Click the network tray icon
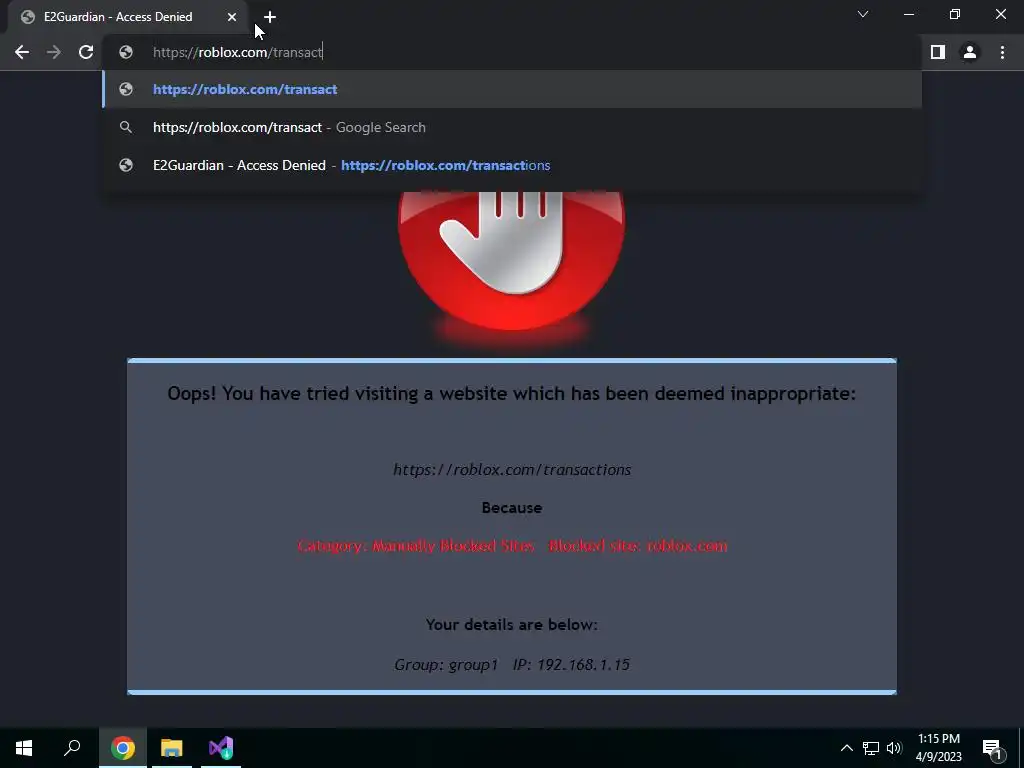 (871, 748)
